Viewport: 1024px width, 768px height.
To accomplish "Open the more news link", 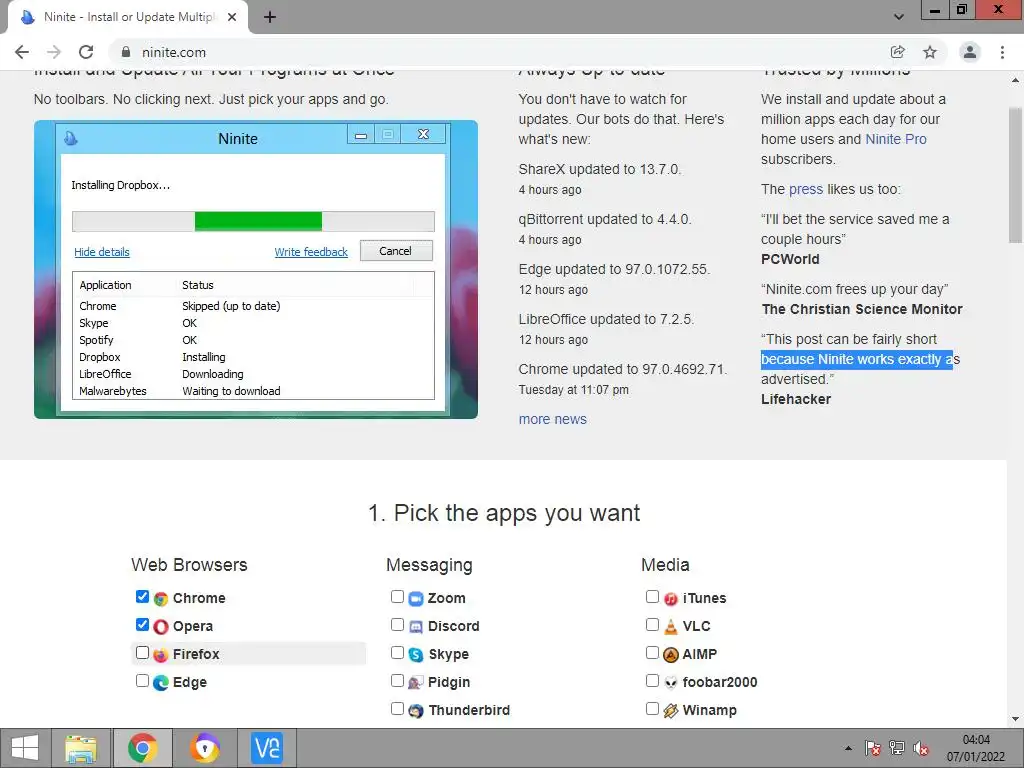I will (552, 419).
